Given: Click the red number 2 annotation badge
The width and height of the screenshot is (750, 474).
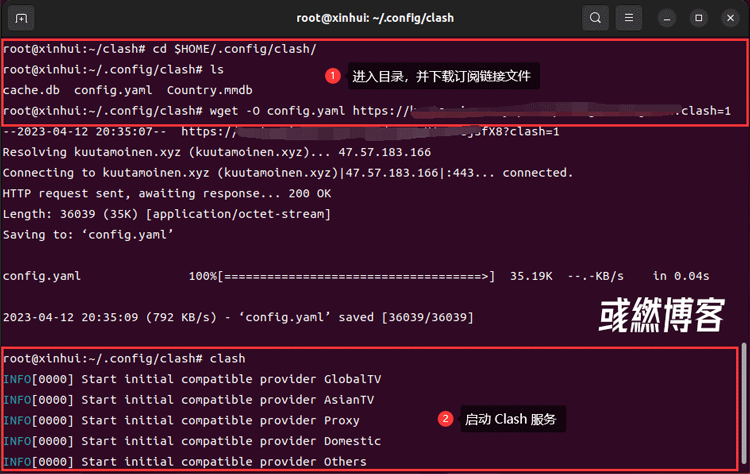Looking at the screenshot, I should (446, 419).
